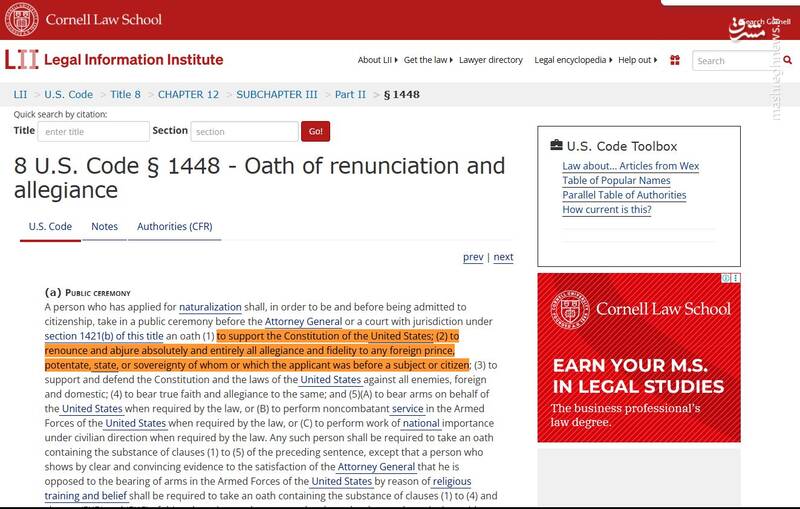Open the next section link
The image size is (800, 509).
(503, 257)
